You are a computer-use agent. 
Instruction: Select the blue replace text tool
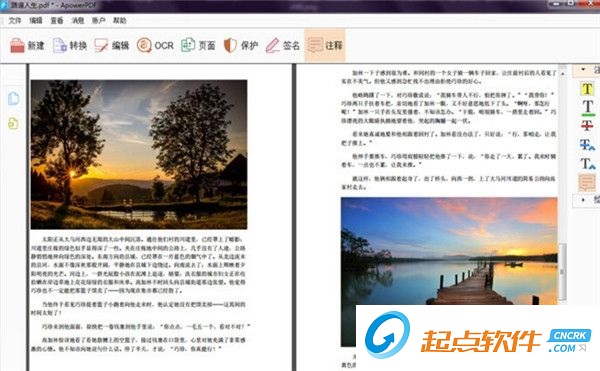(x=587, y=145)
